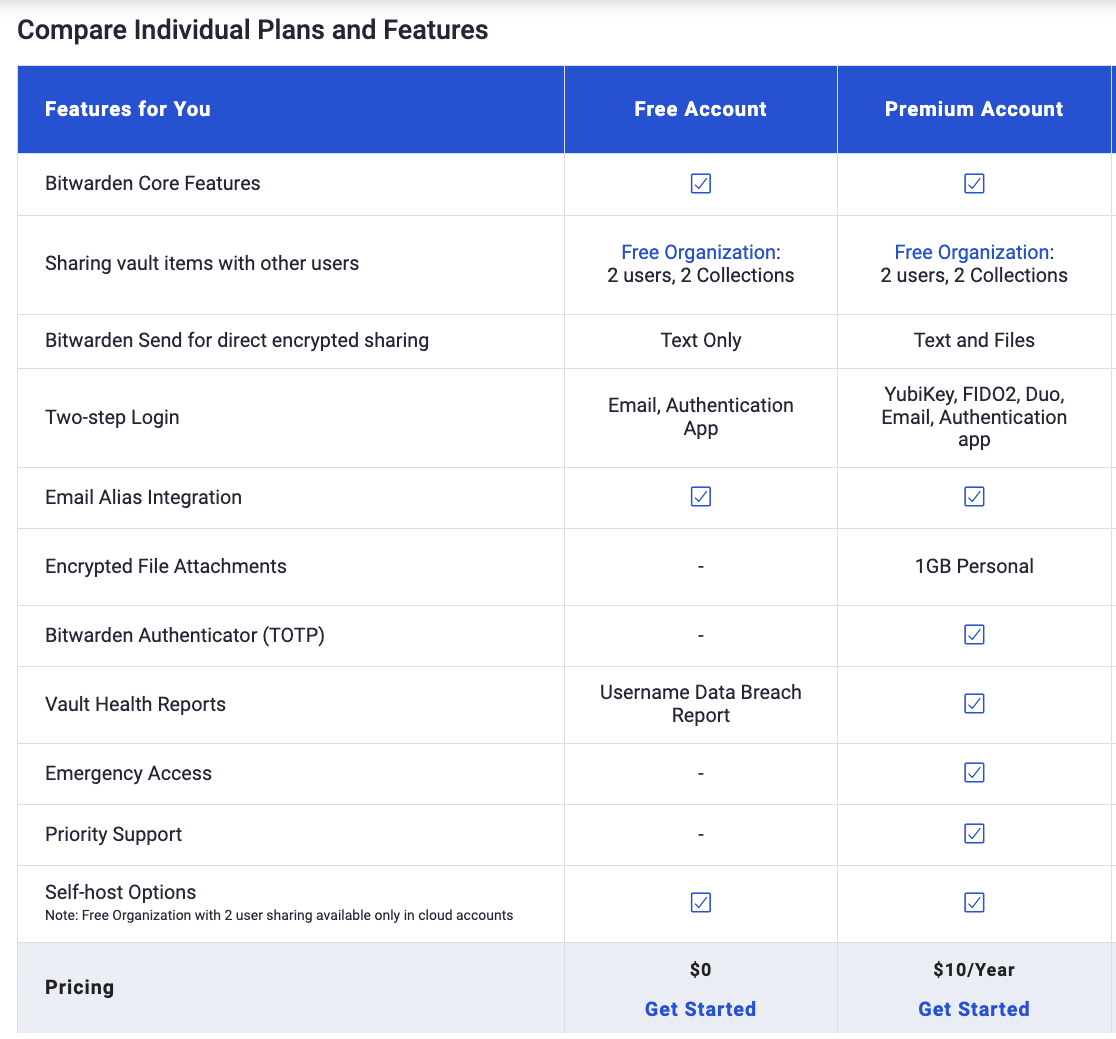
Task: Click Self-host Options checkmark for Free Account
Action: pos(701,903)
